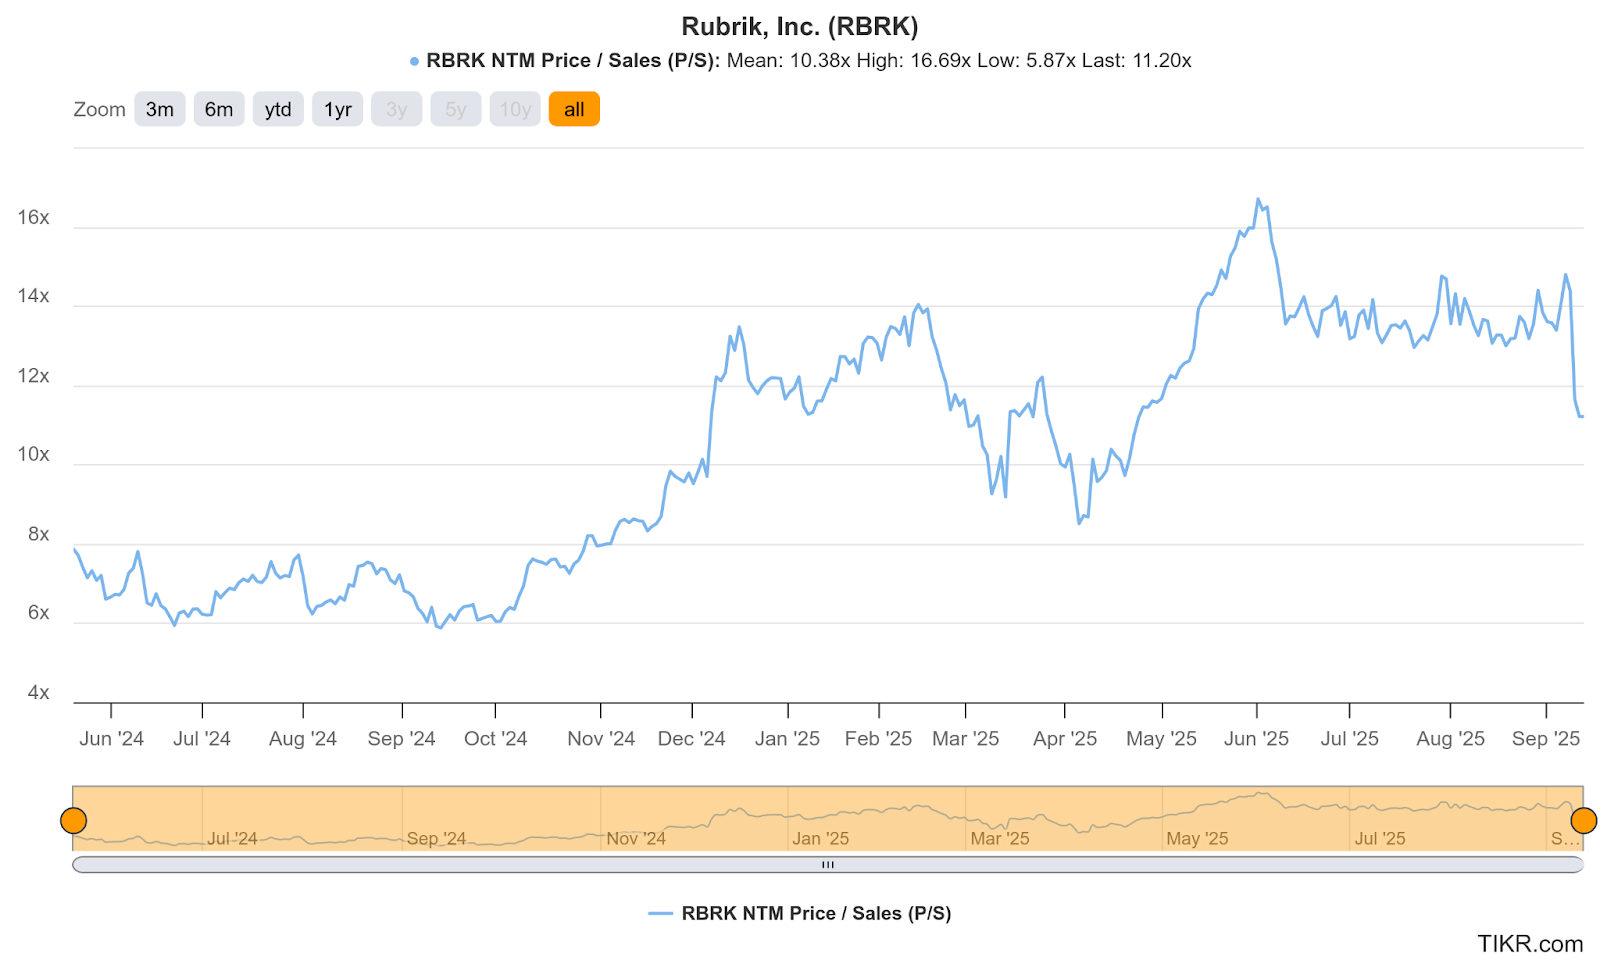Click the Rubrik, Inc. (RBRK) chart title
The width and height of the screenshot is (1600, 960).
[x=800, y=26]
